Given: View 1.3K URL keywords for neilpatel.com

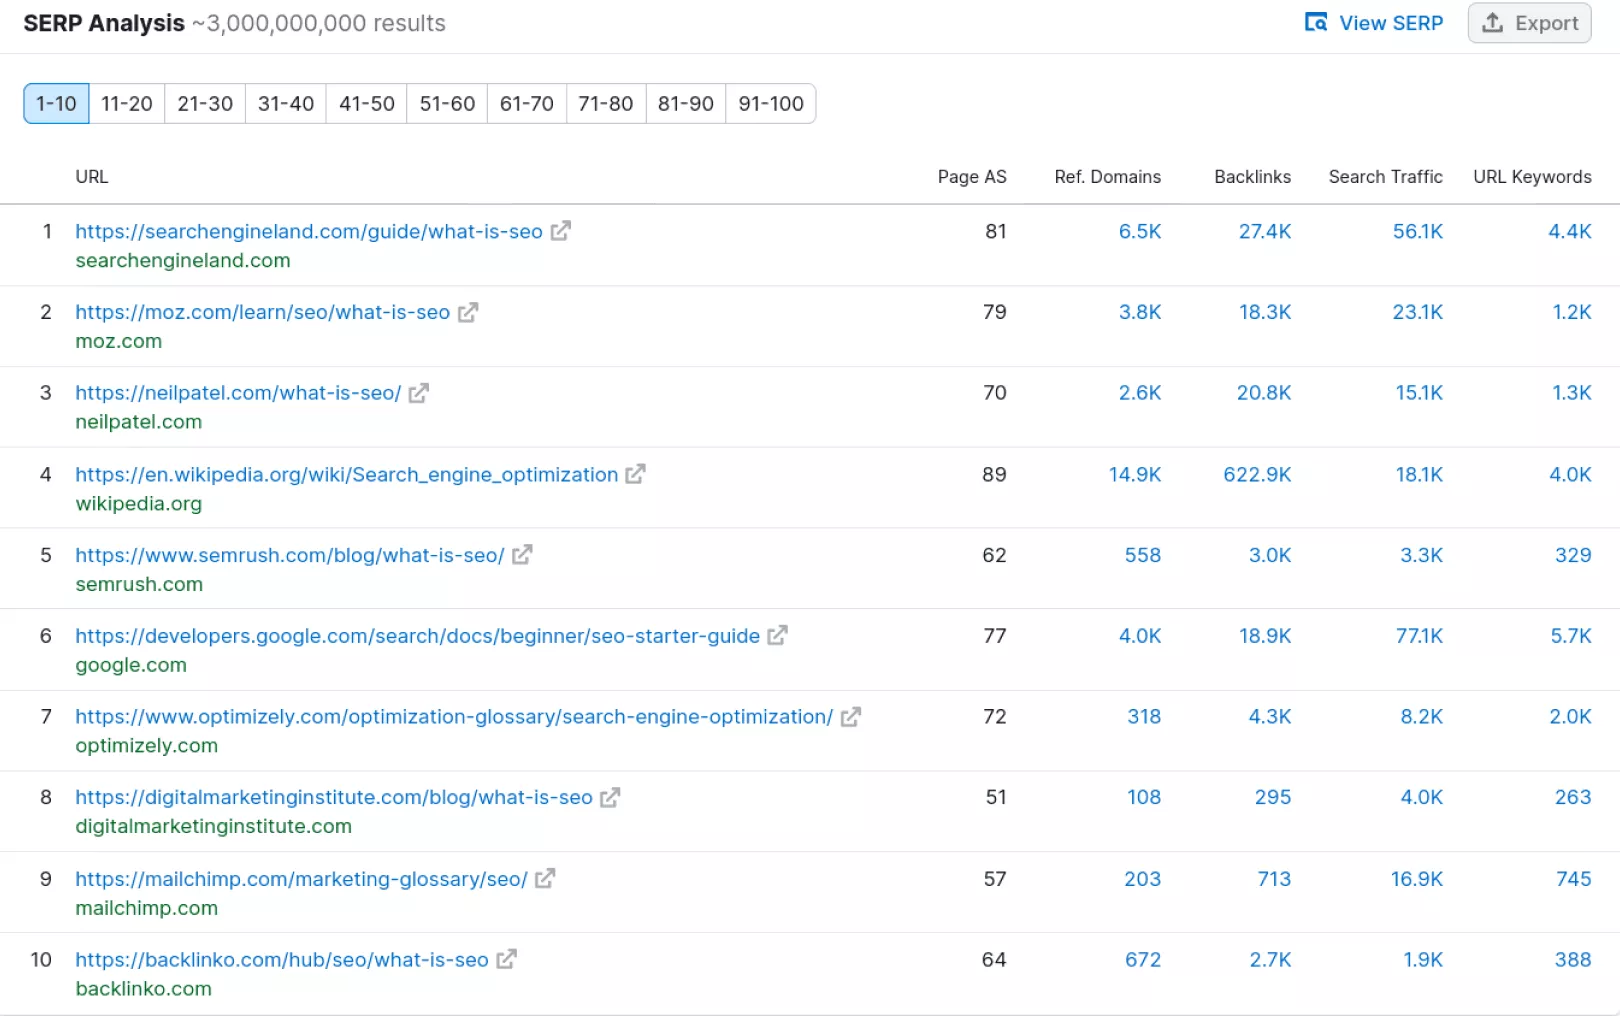Looking at the screenshot, I should (1572, 393).
